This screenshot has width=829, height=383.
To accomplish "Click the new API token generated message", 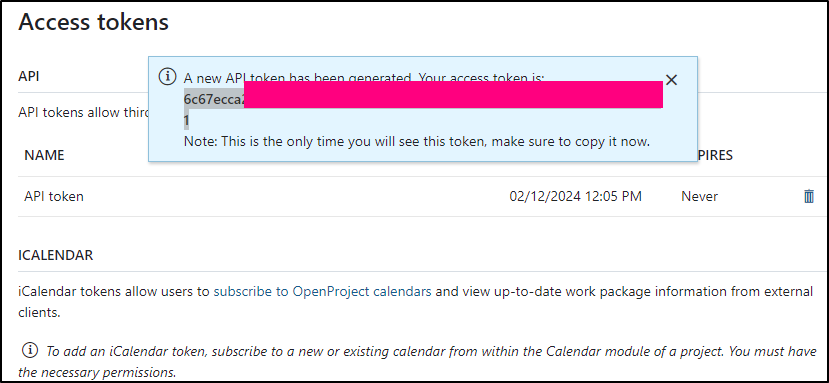I will point(364,77).
